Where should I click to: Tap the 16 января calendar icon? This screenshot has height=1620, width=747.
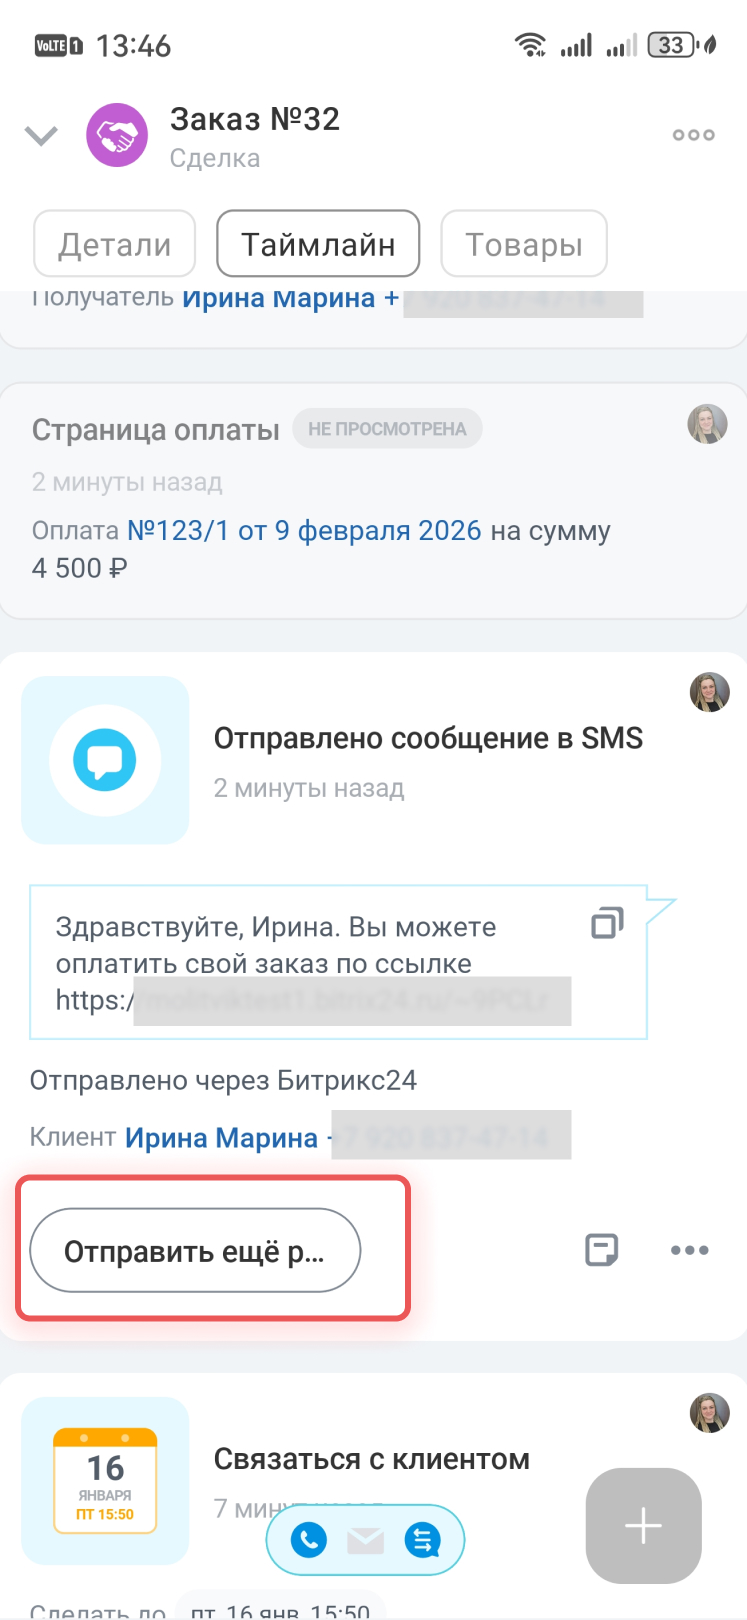[x=105, y=1481]
